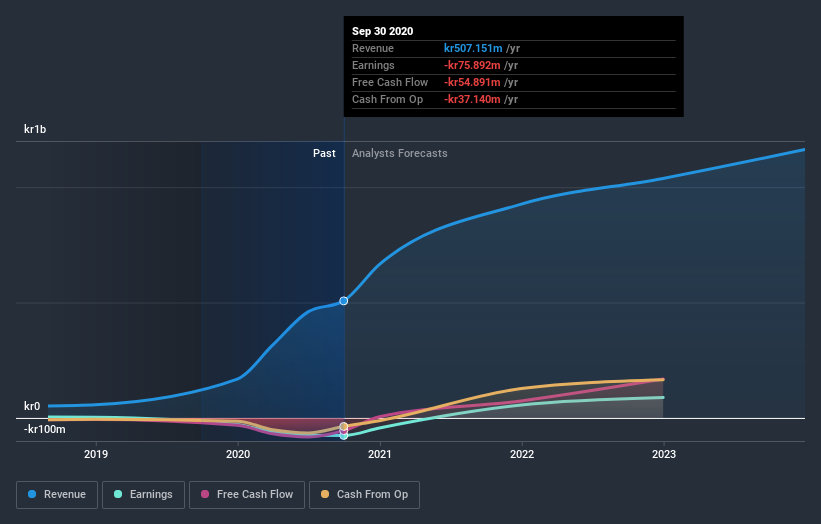Click the Free Cash Flow tooltip row label
The width and height of the screenshot is (821, 524).
point(390,82)
